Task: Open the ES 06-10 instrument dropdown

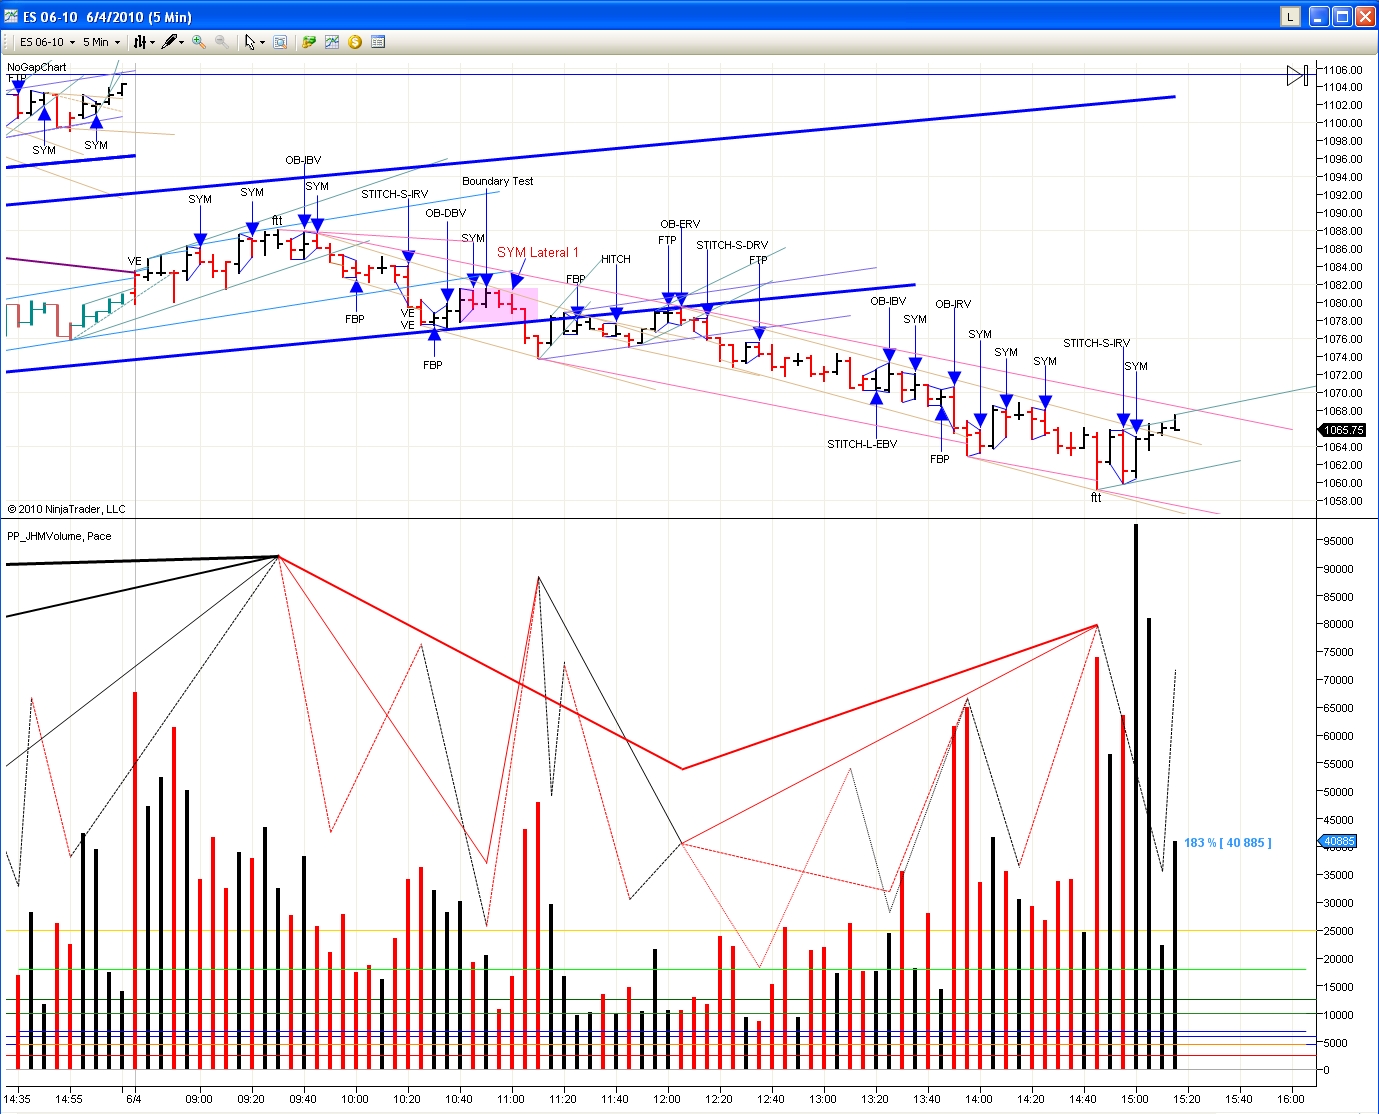Action: coord(46,42)
